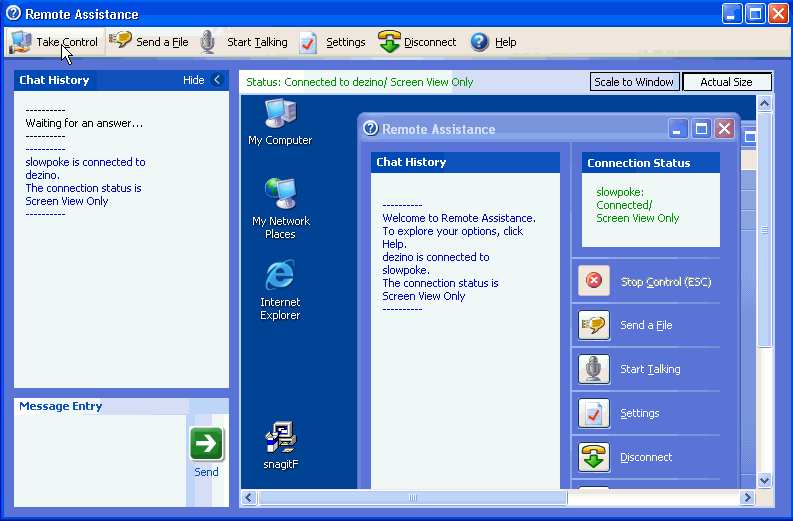This screenshot has width=793, height=521.
Task: Click the inner window's Chat History header
Action: pyautogui.click(x=465, y=162)
